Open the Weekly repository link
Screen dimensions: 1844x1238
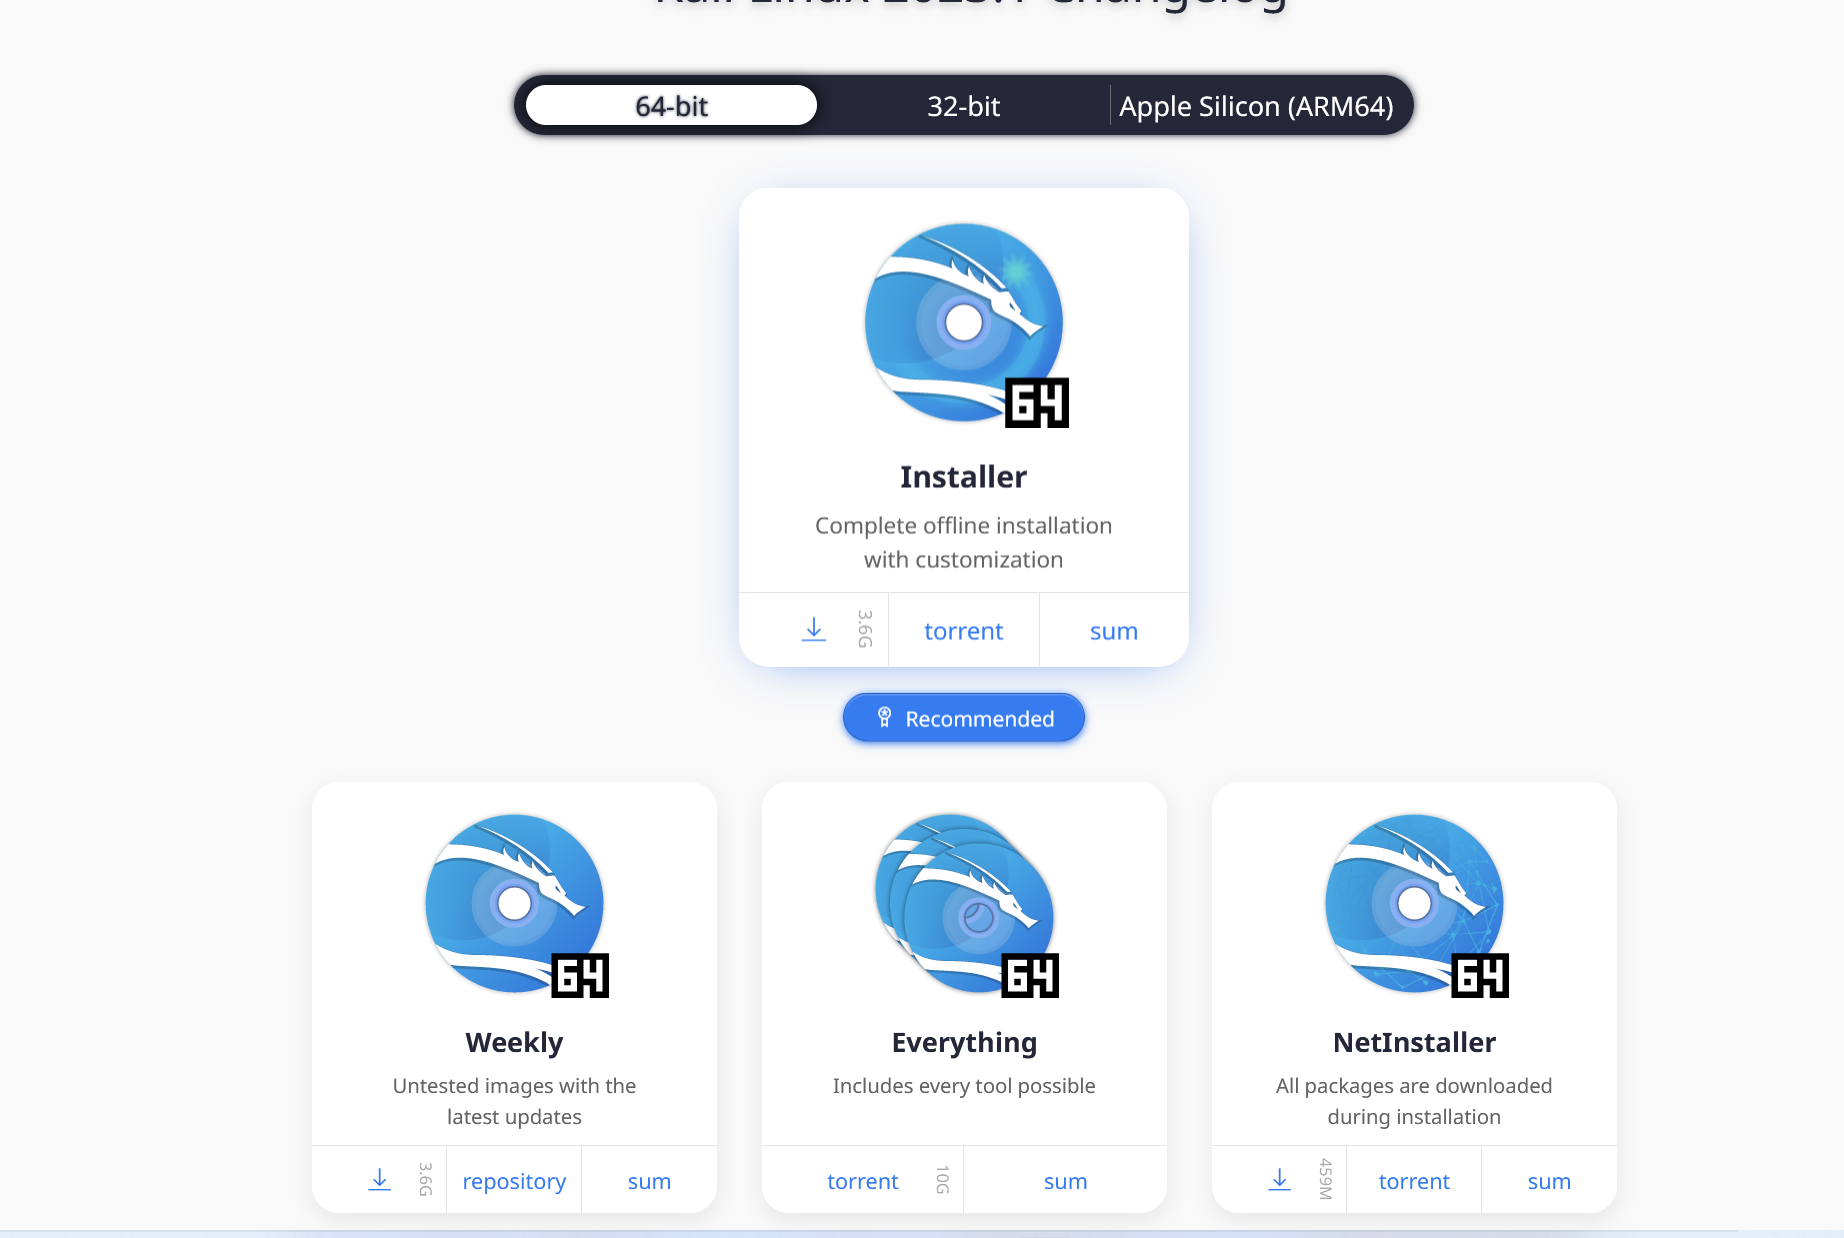[514, 1181]
